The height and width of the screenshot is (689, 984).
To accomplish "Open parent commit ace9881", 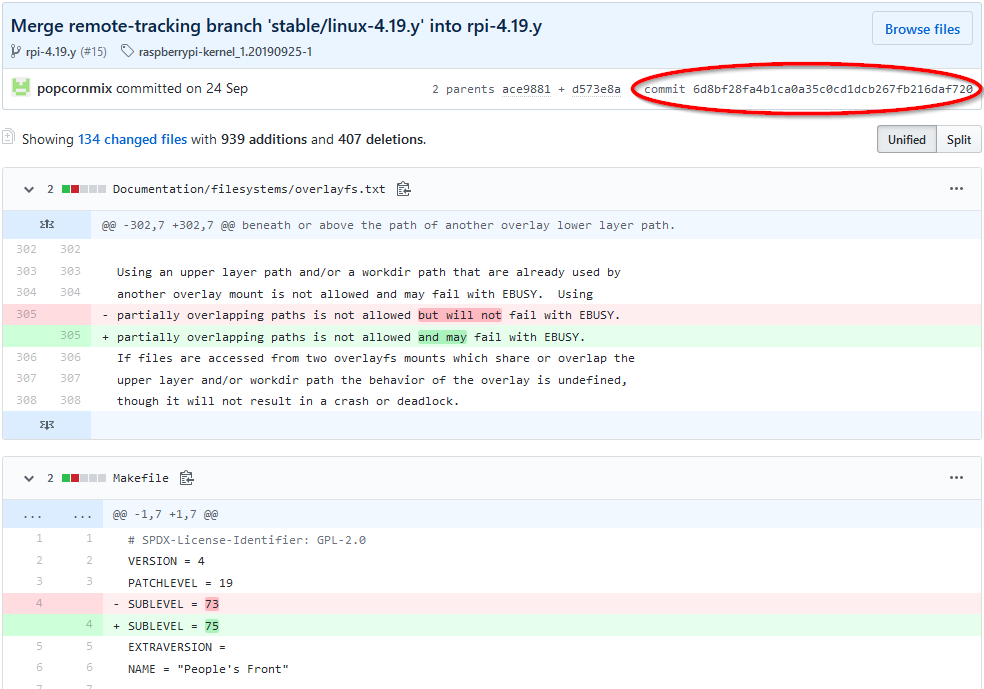I will [526, 89].
